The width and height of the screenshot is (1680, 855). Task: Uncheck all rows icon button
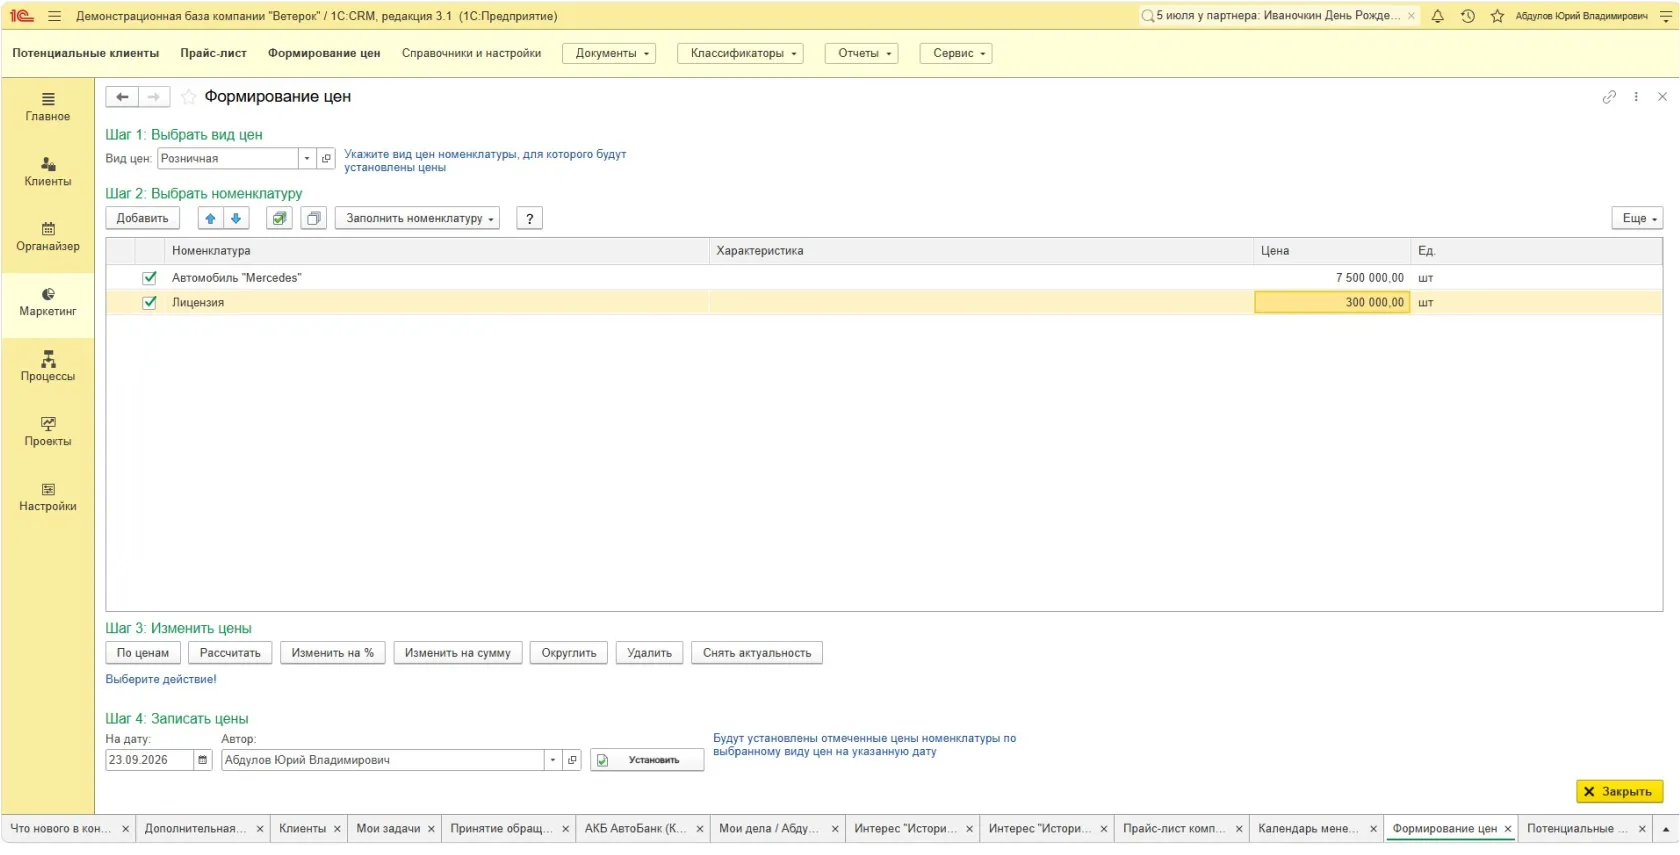pos(314,218)
